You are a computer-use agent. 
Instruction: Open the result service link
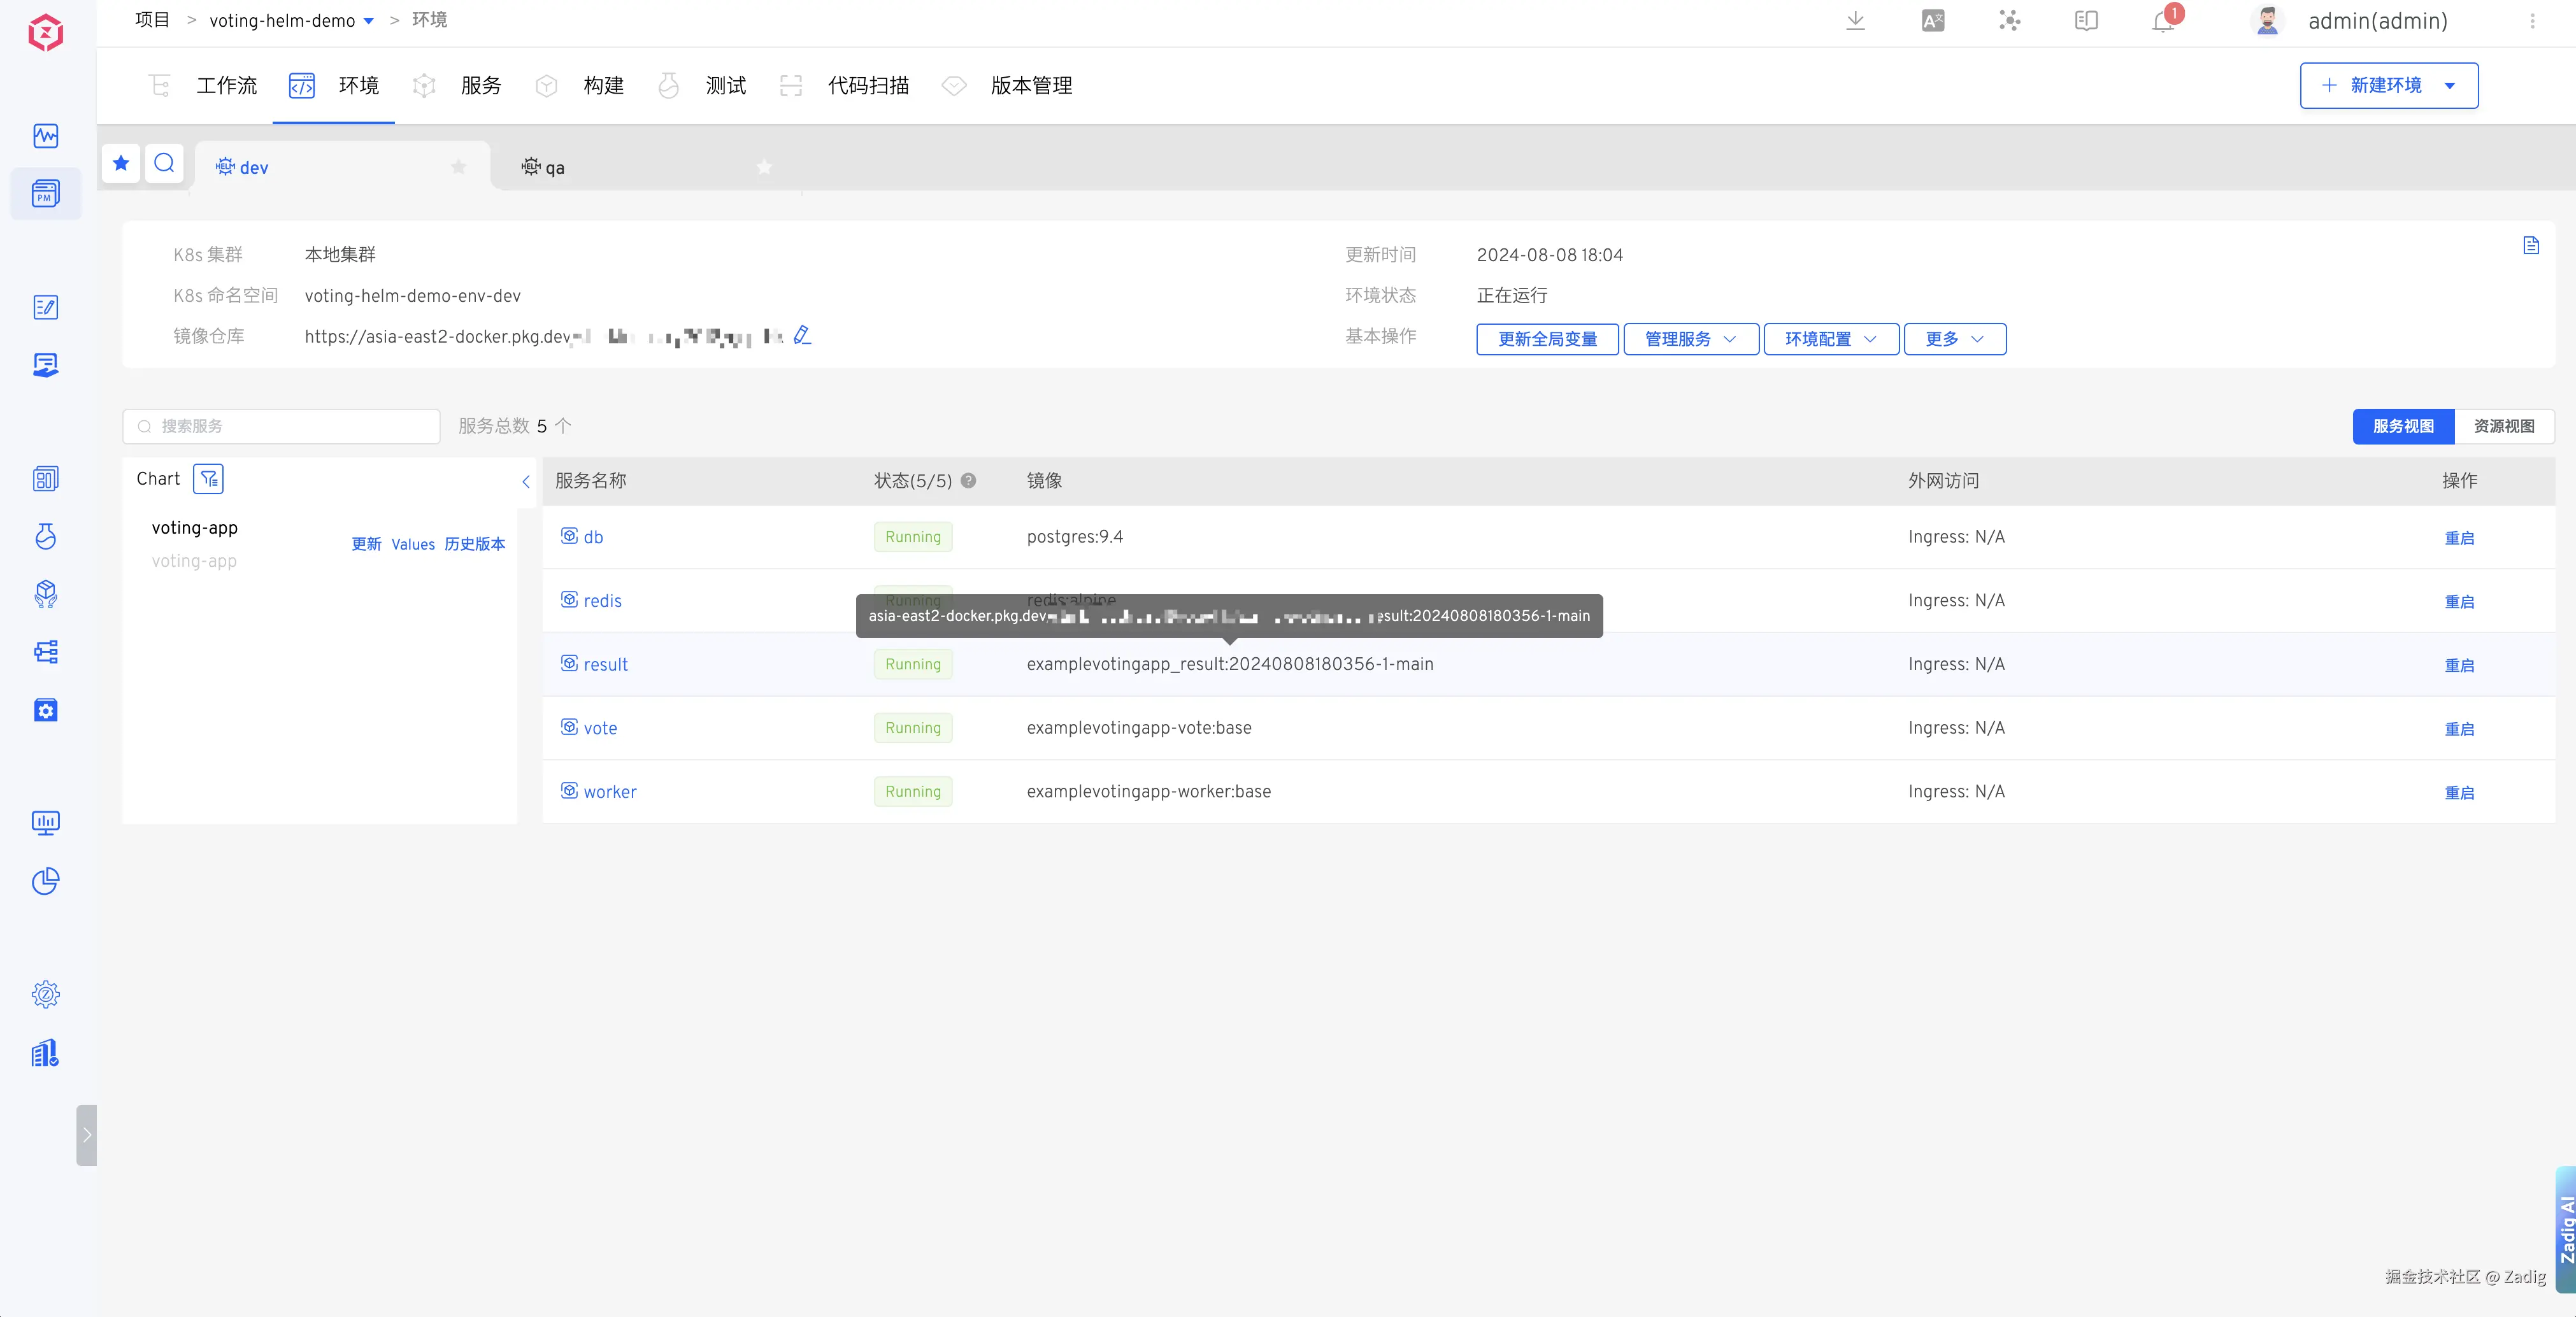pos(605,665)
